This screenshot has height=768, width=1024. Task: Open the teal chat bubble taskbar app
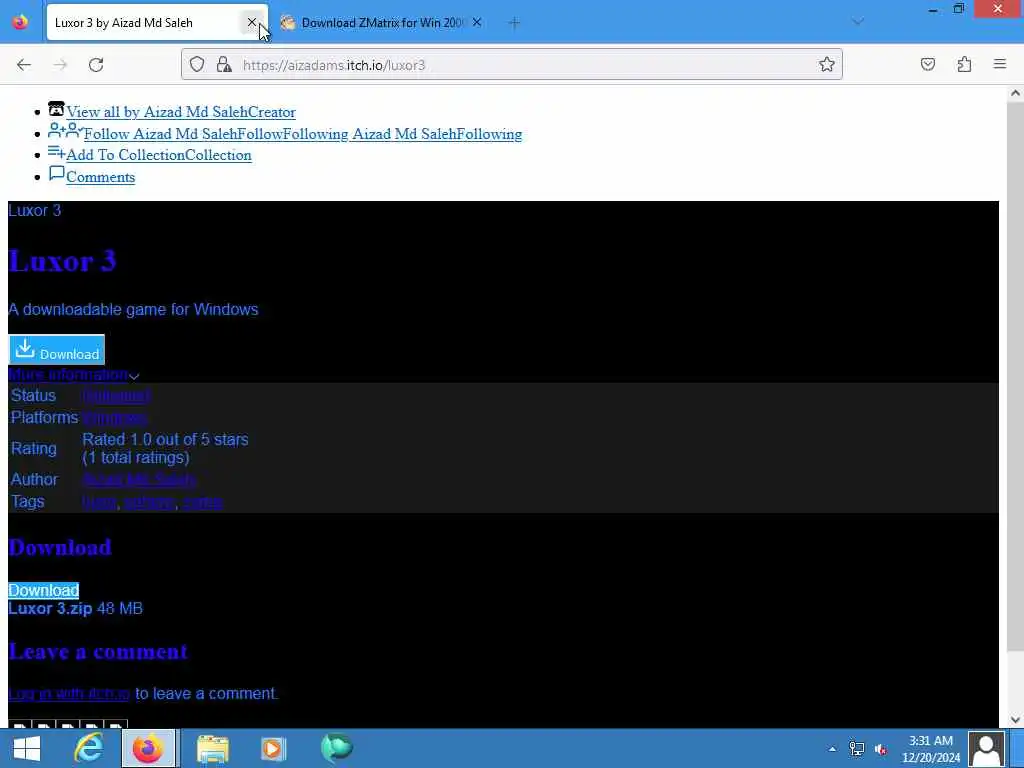pos(336,748)
